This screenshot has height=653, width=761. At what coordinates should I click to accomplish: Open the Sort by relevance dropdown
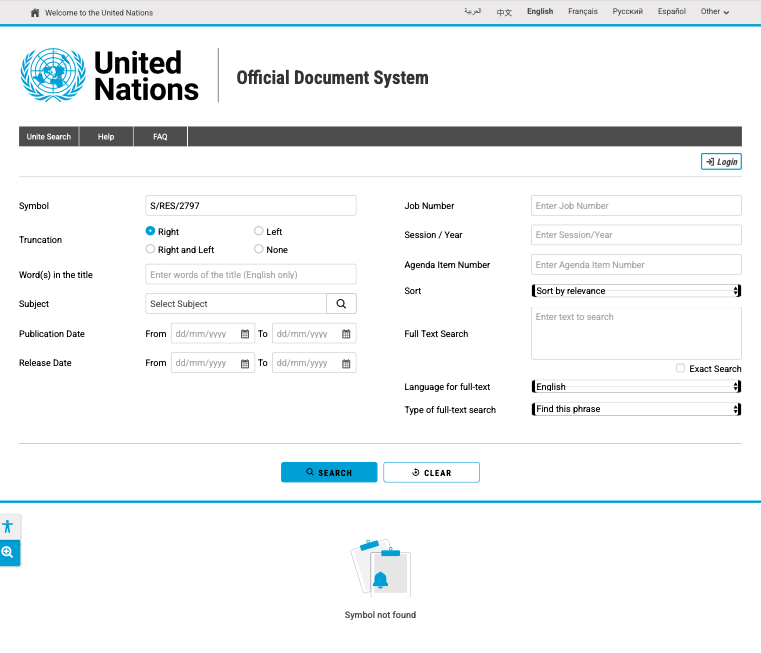click(636, 291)
